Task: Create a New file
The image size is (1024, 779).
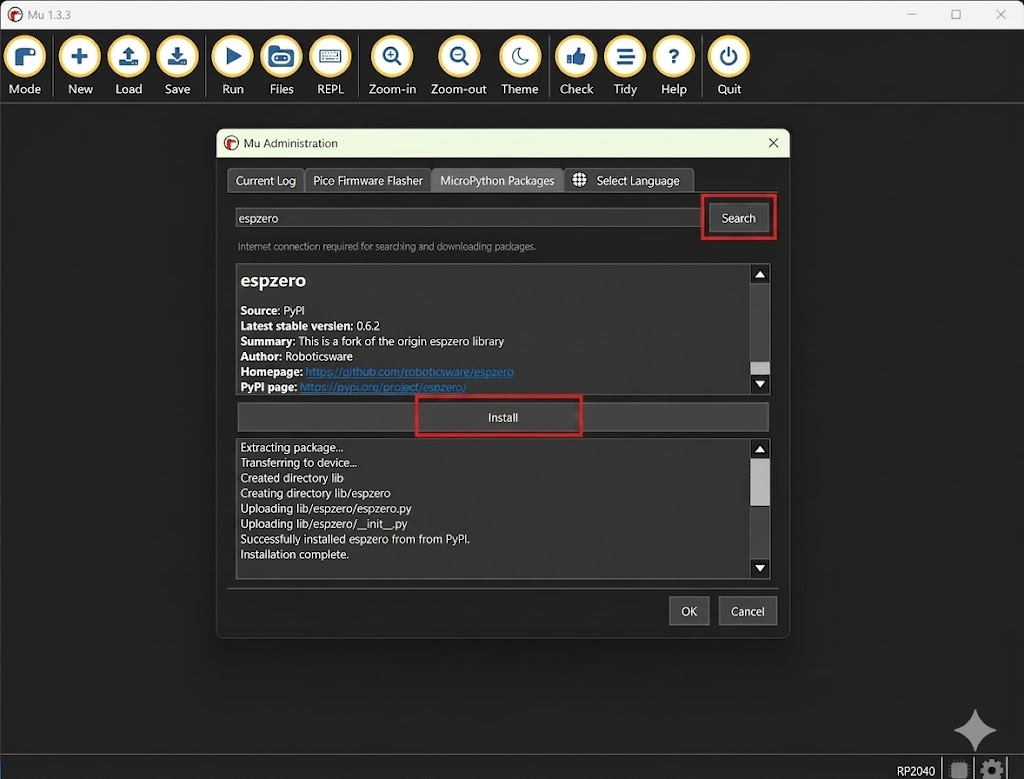Action: click(x=80, y=66)
